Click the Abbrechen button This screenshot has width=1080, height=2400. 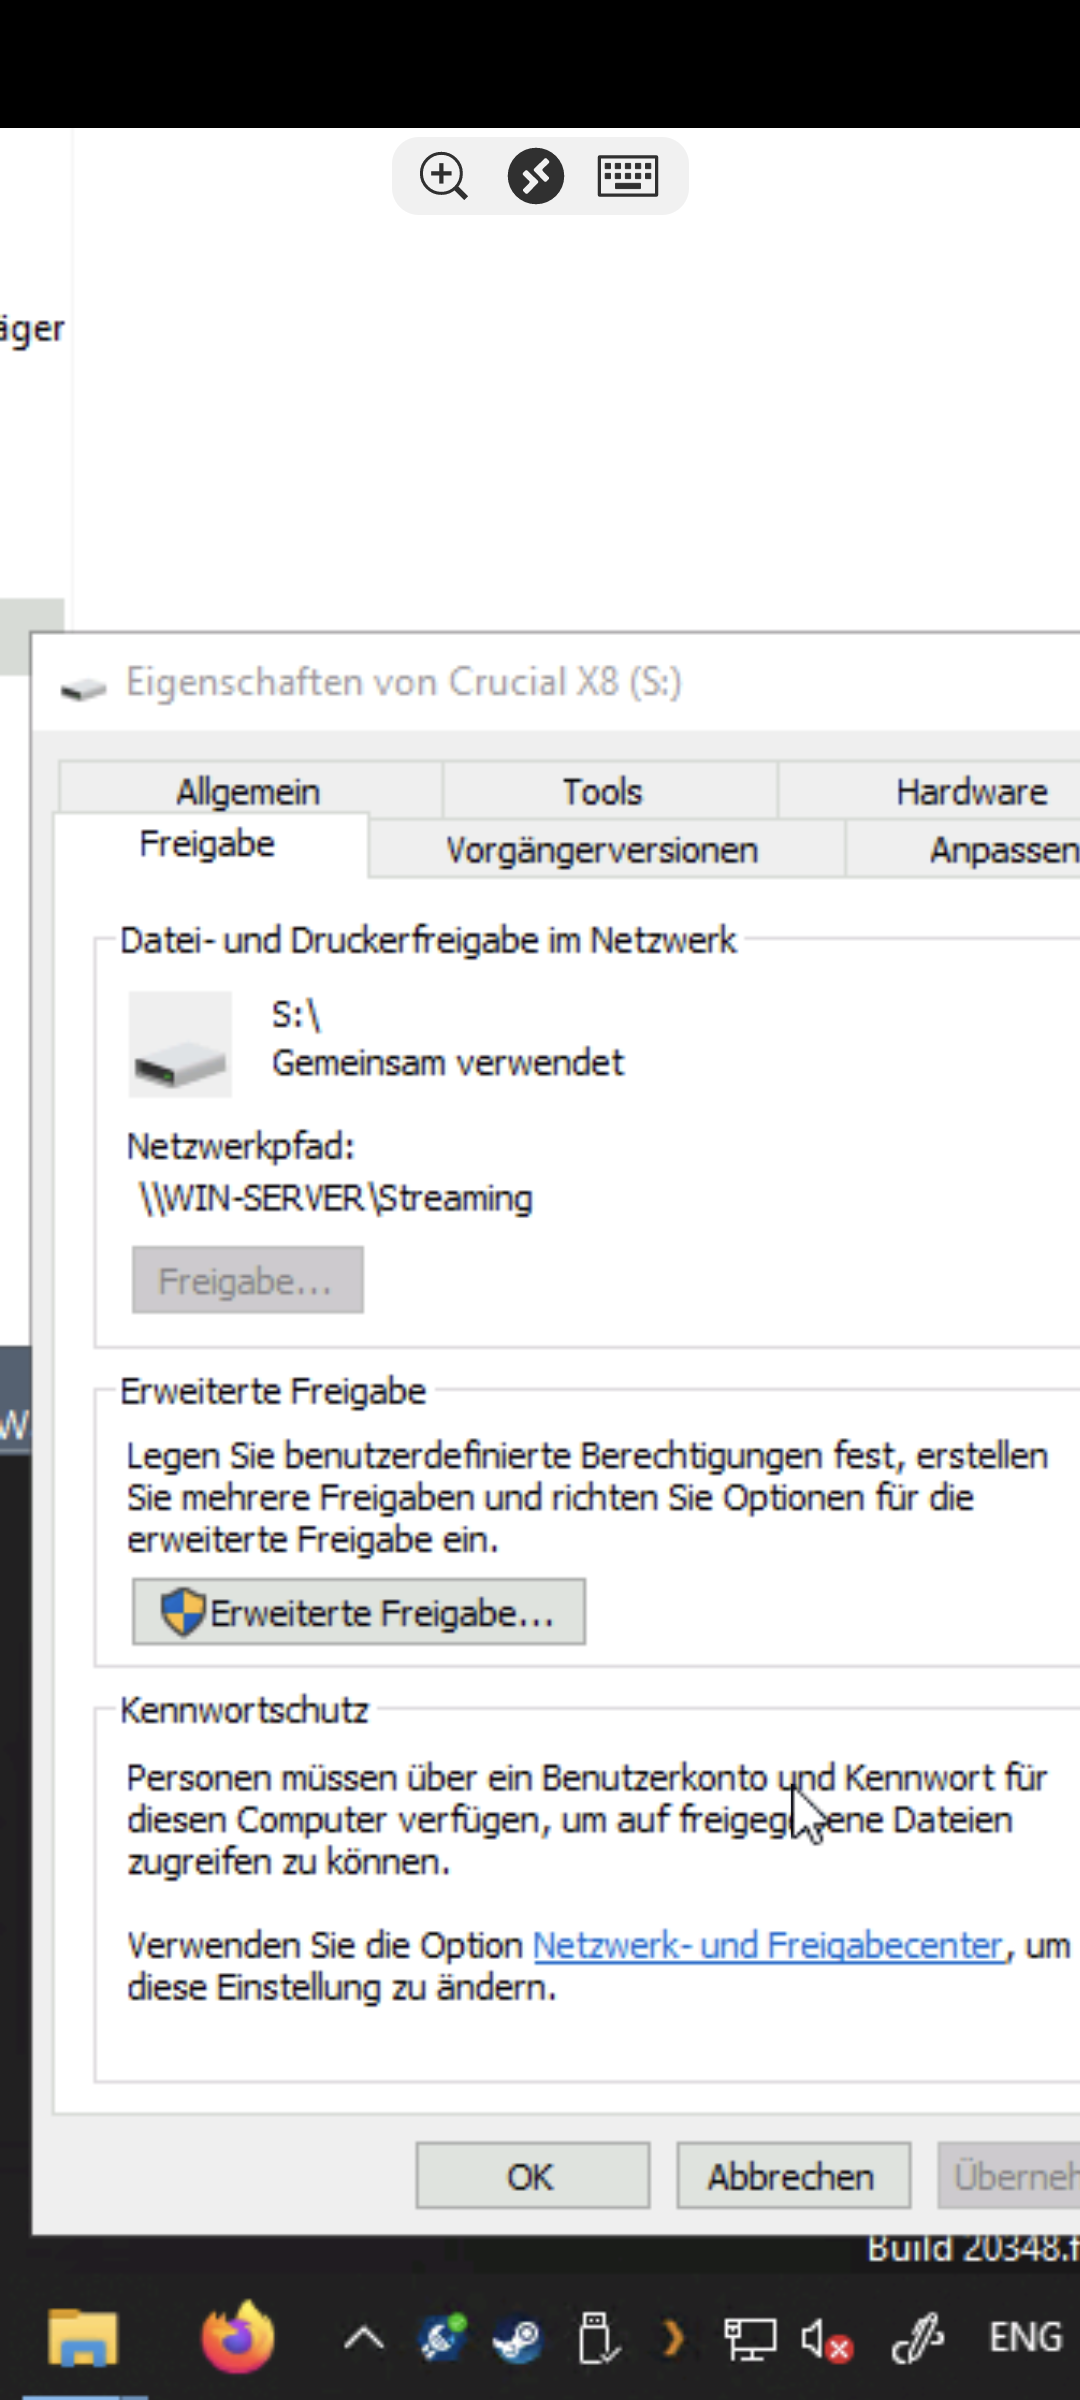tap(793, 2175)
